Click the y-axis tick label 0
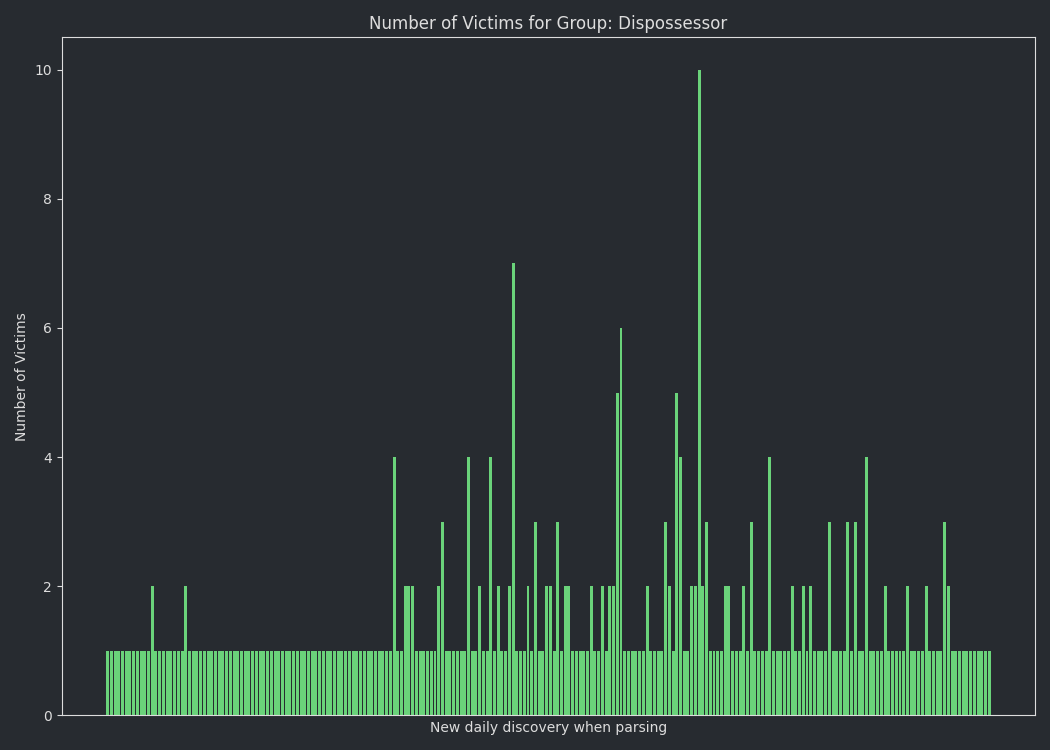Viewport: 1050px width, 750px height. pyautogui.click(x=48, y=716)
